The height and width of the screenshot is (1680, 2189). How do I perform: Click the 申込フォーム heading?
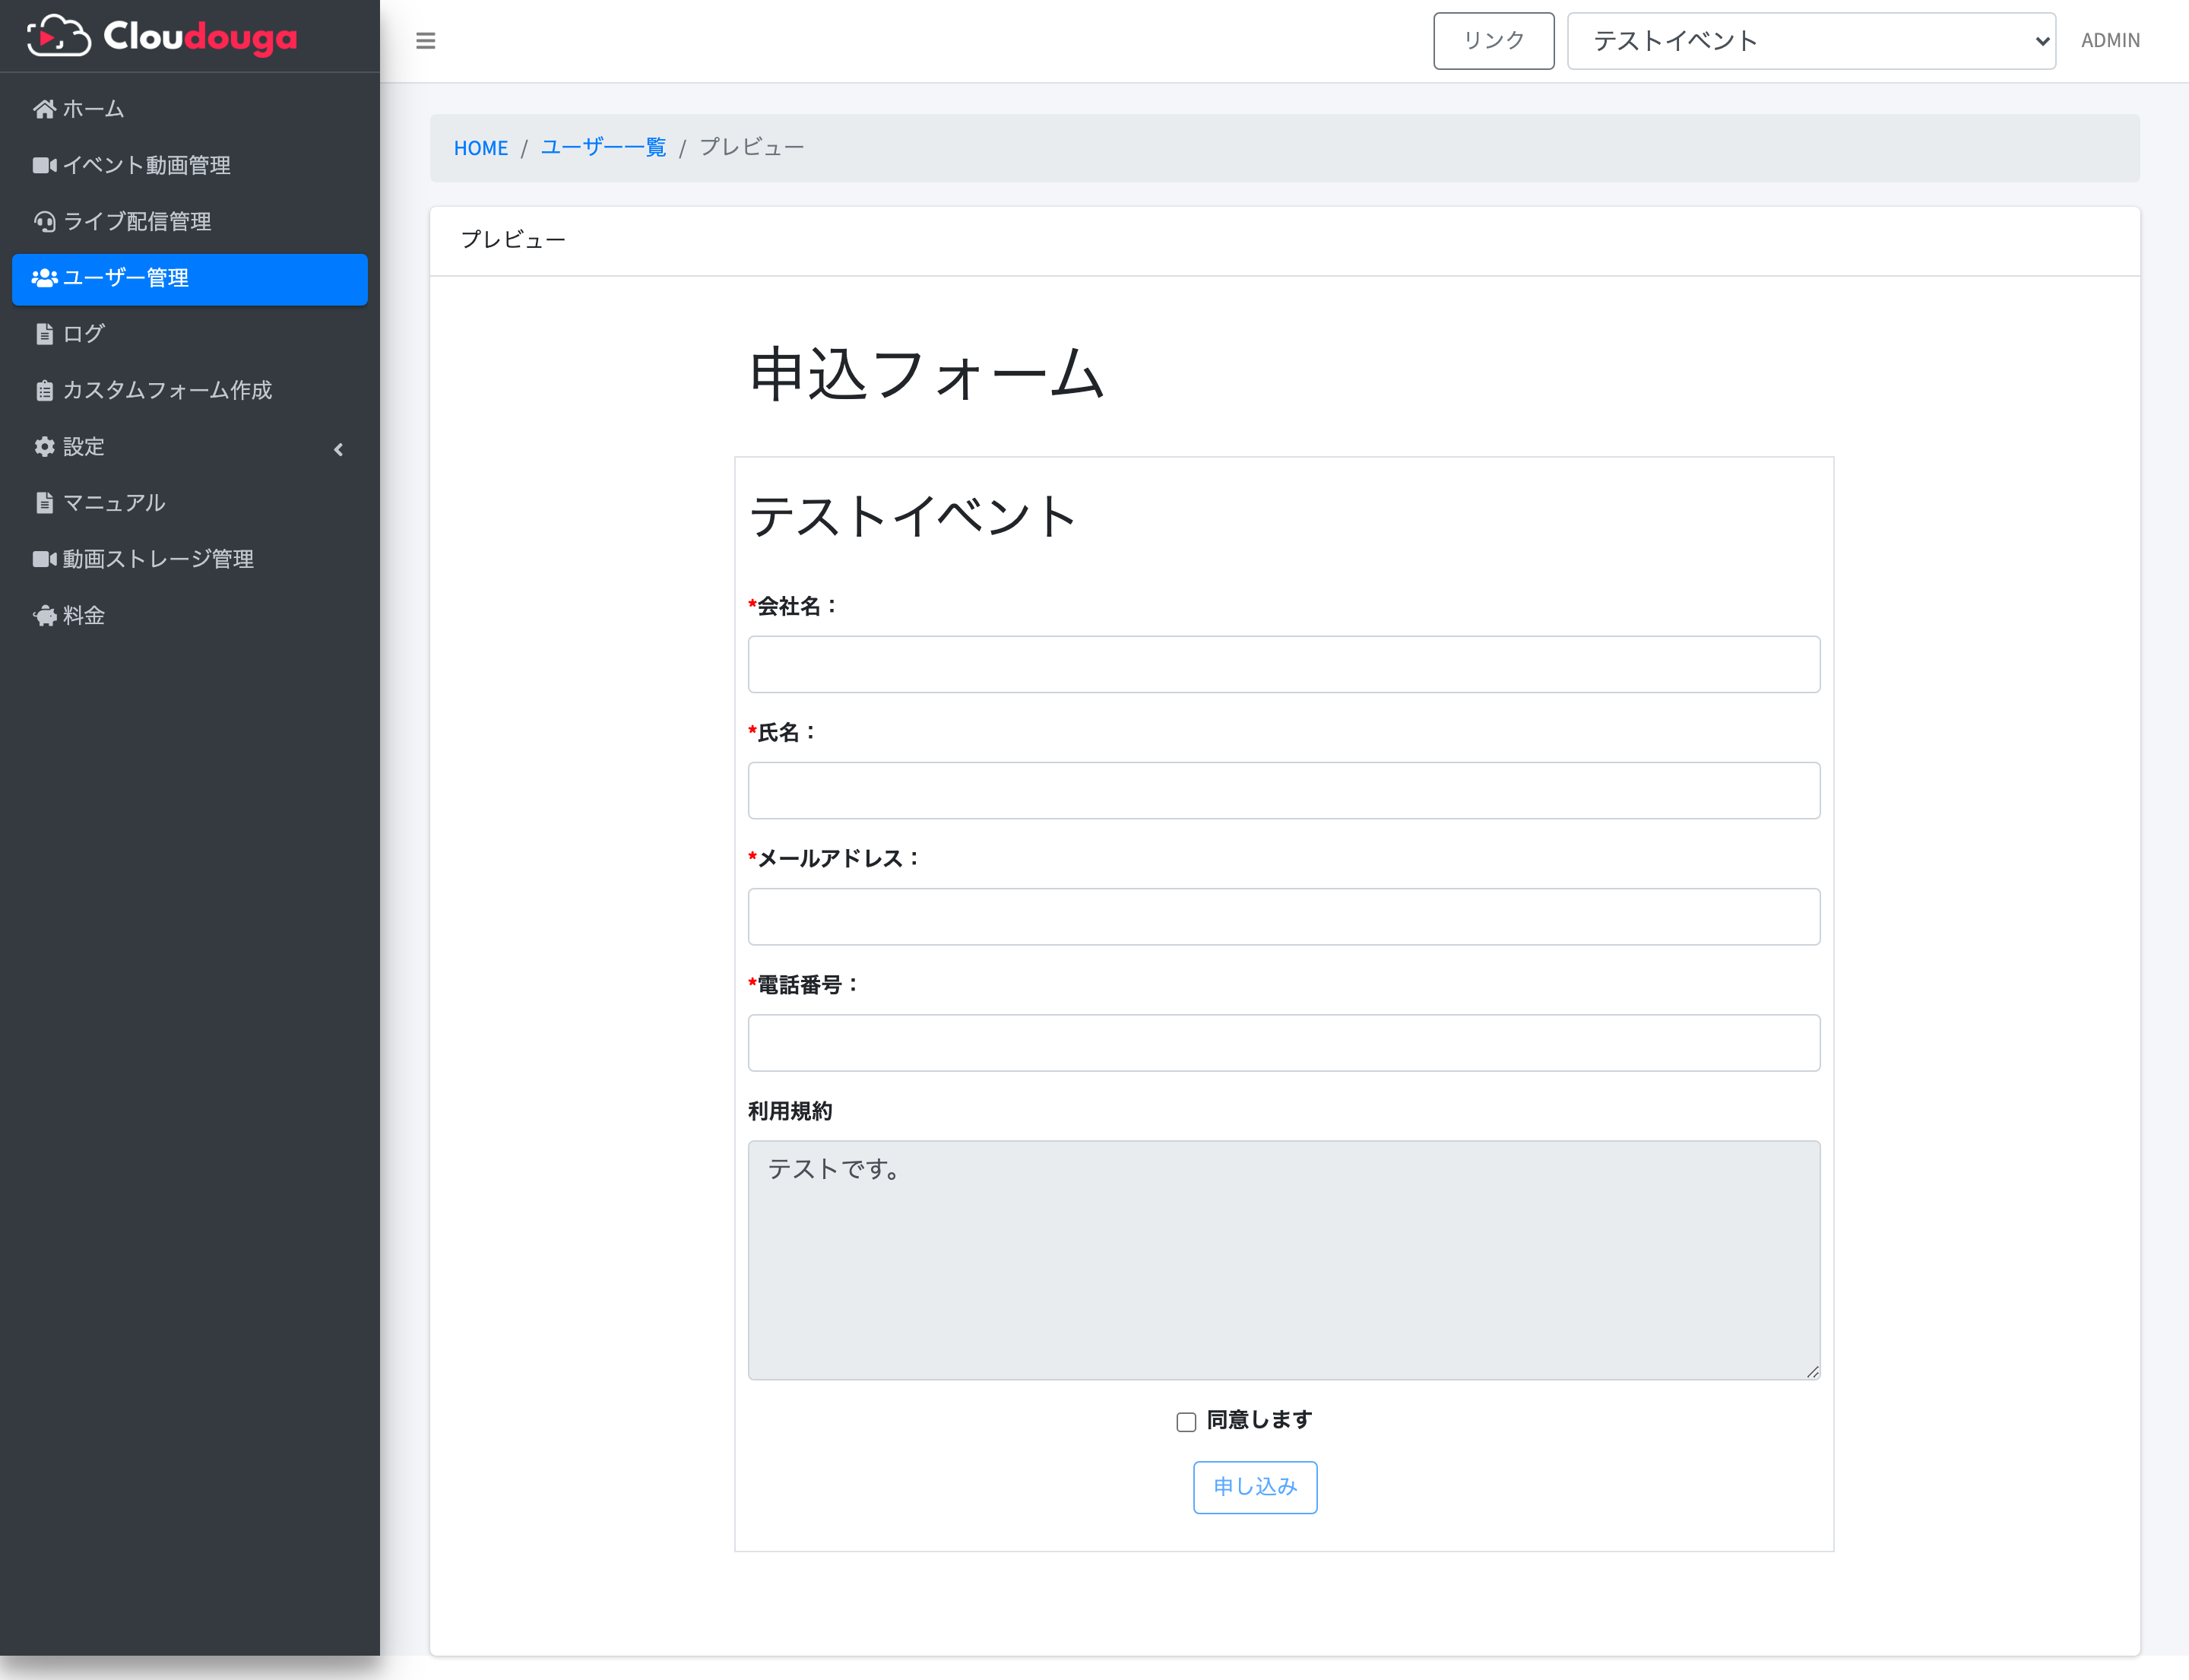tap(927, 374)
